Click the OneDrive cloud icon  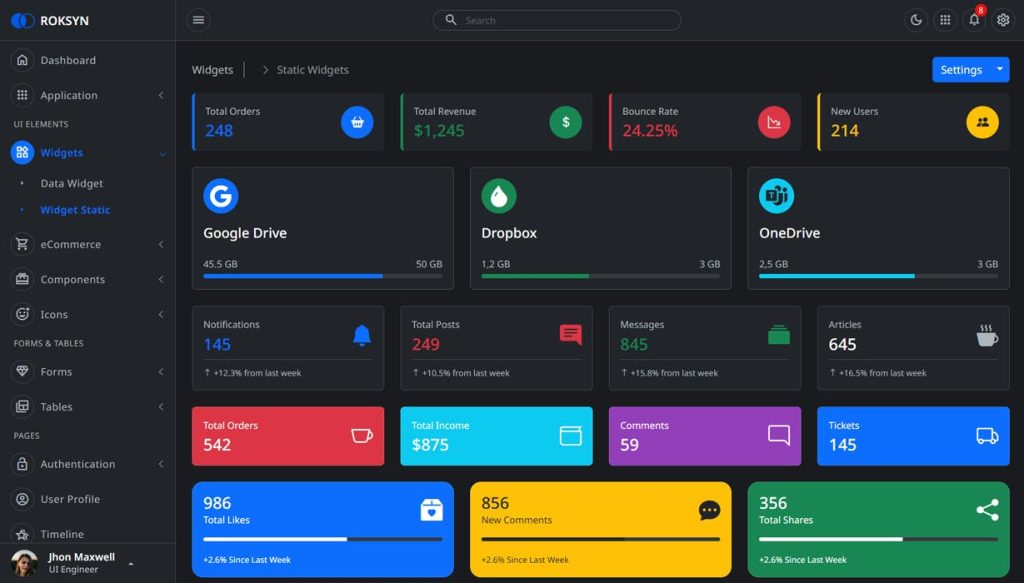[x=777, y=196]
